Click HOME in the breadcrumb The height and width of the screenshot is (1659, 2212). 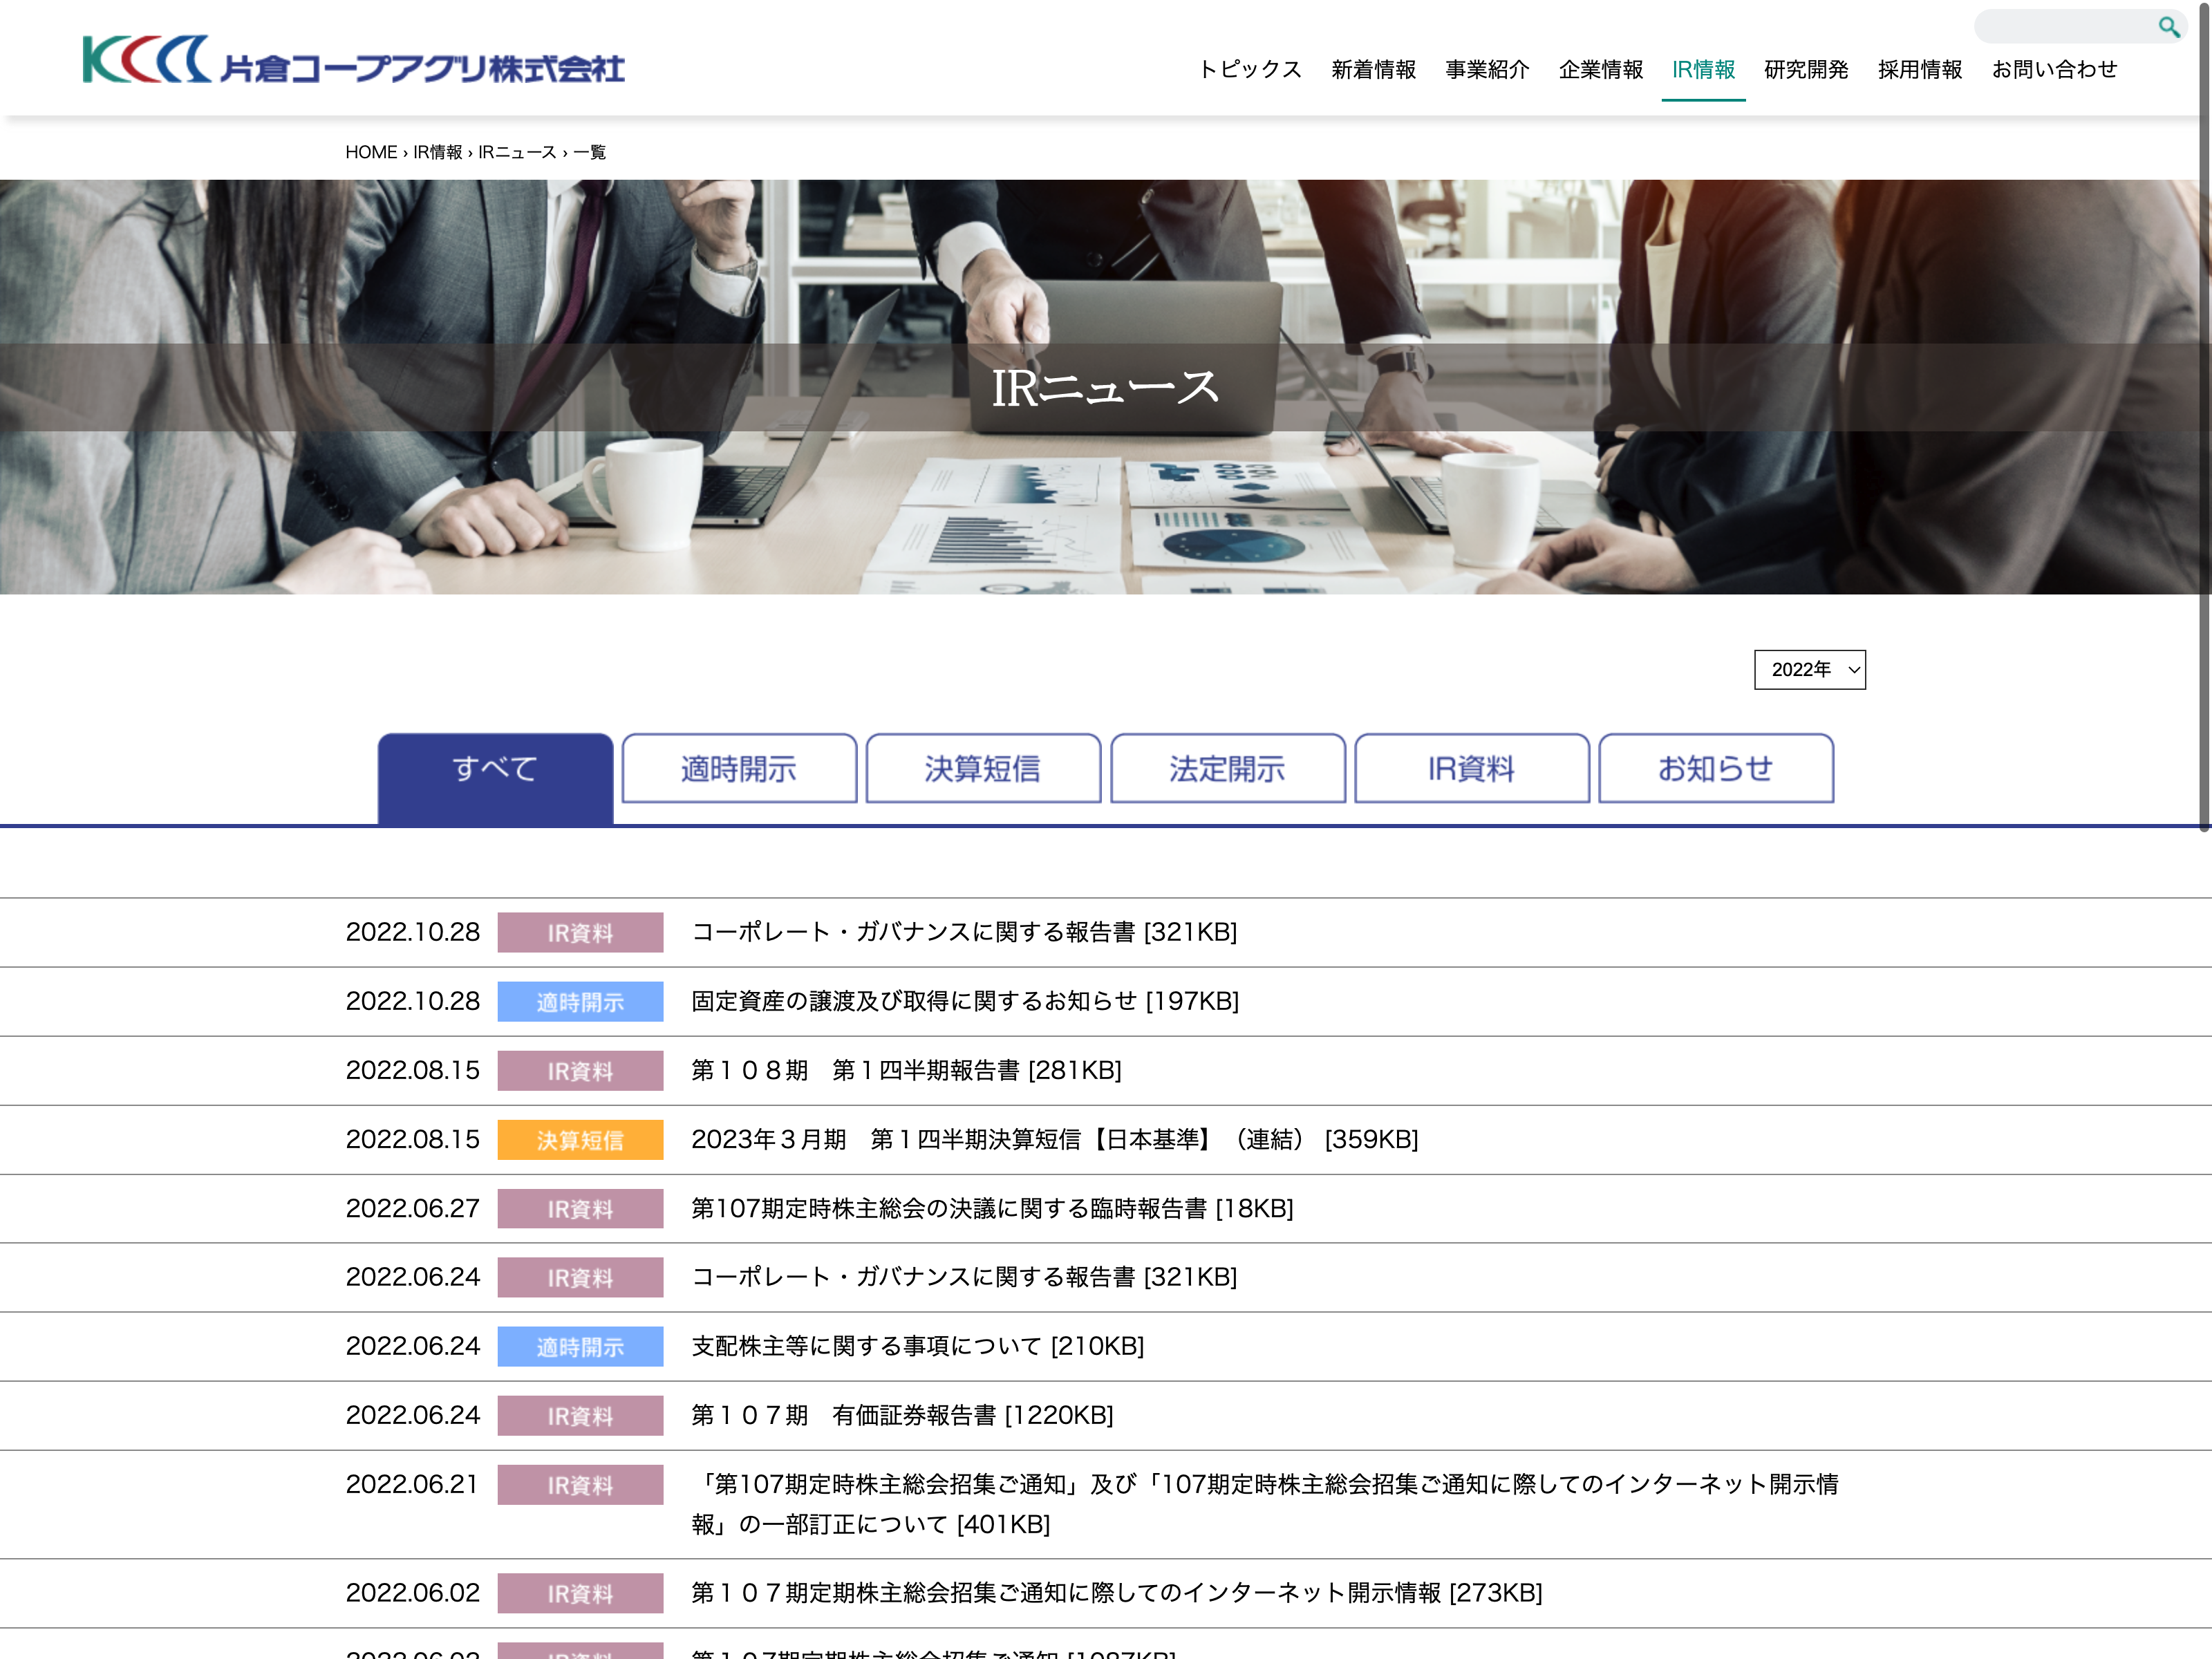coord(371,152)
